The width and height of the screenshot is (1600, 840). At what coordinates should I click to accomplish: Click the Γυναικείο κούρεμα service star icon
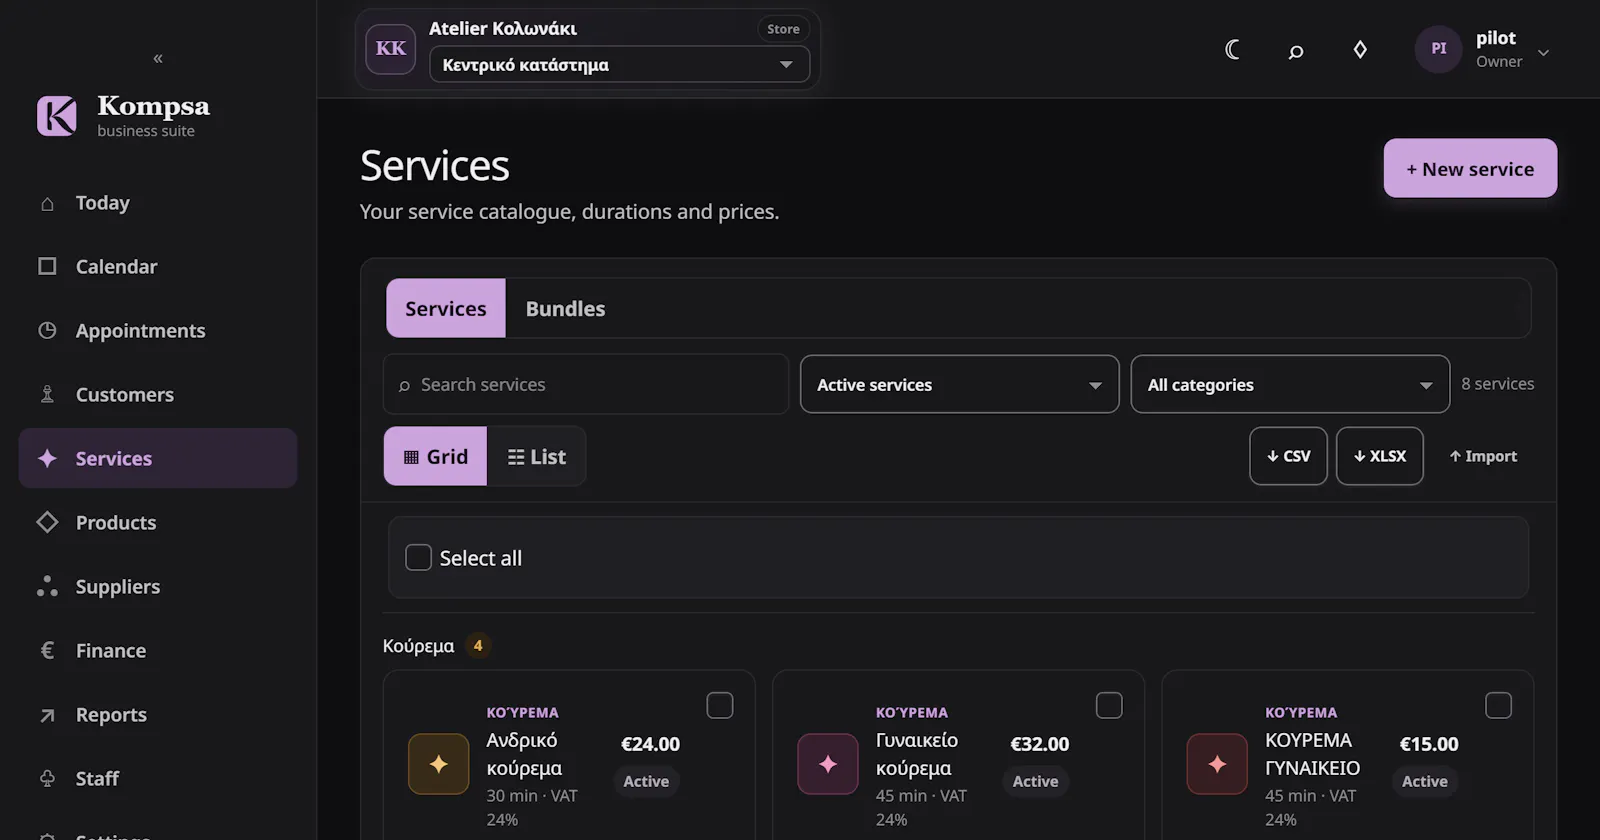(828, 764)
